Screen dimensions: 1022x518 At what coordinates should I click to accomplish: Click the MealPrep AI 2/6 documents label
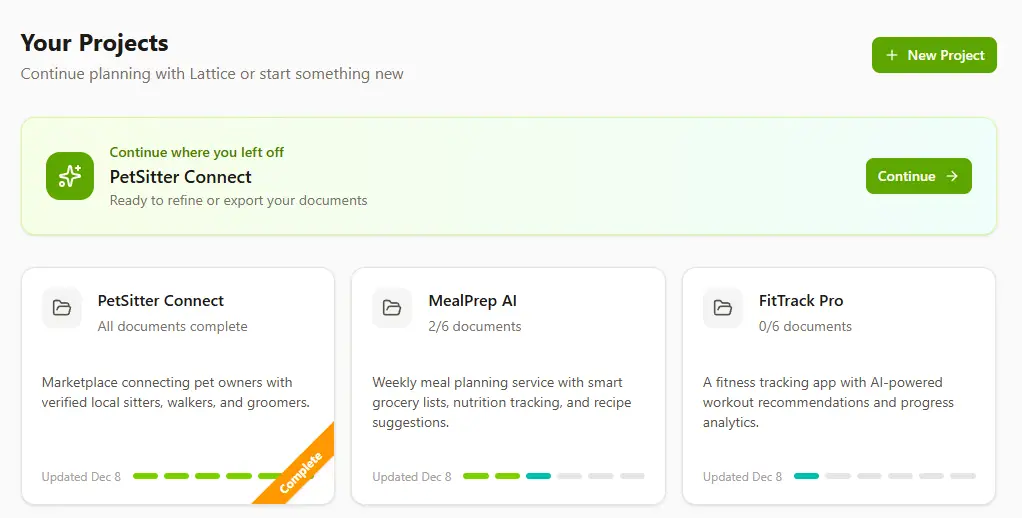475,326
